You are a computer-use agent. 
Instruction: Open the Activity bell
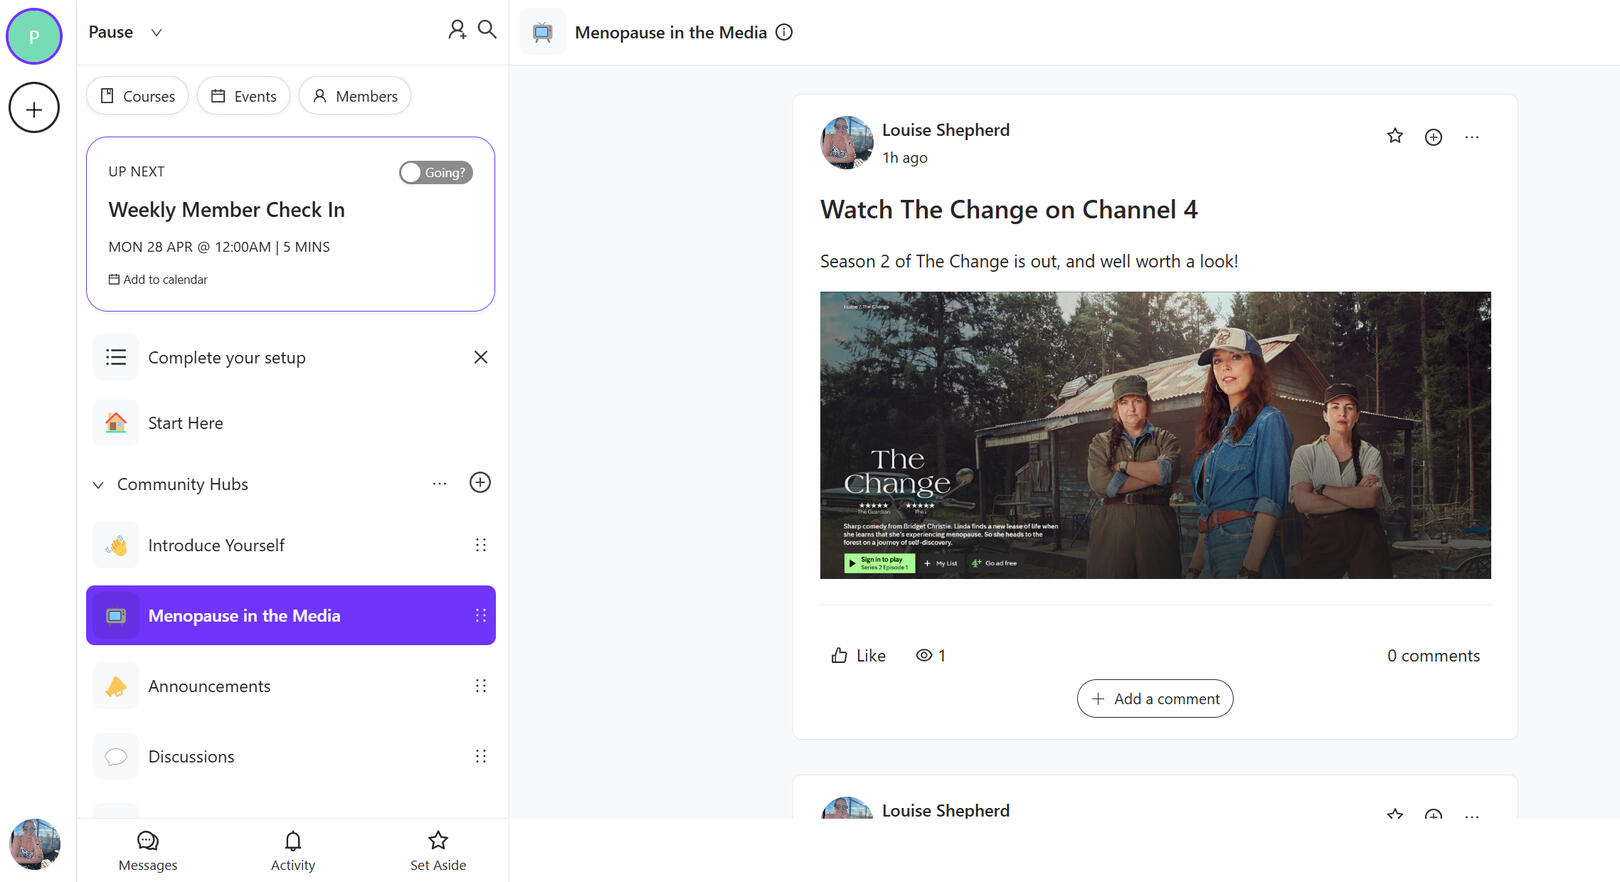(293, 850)
